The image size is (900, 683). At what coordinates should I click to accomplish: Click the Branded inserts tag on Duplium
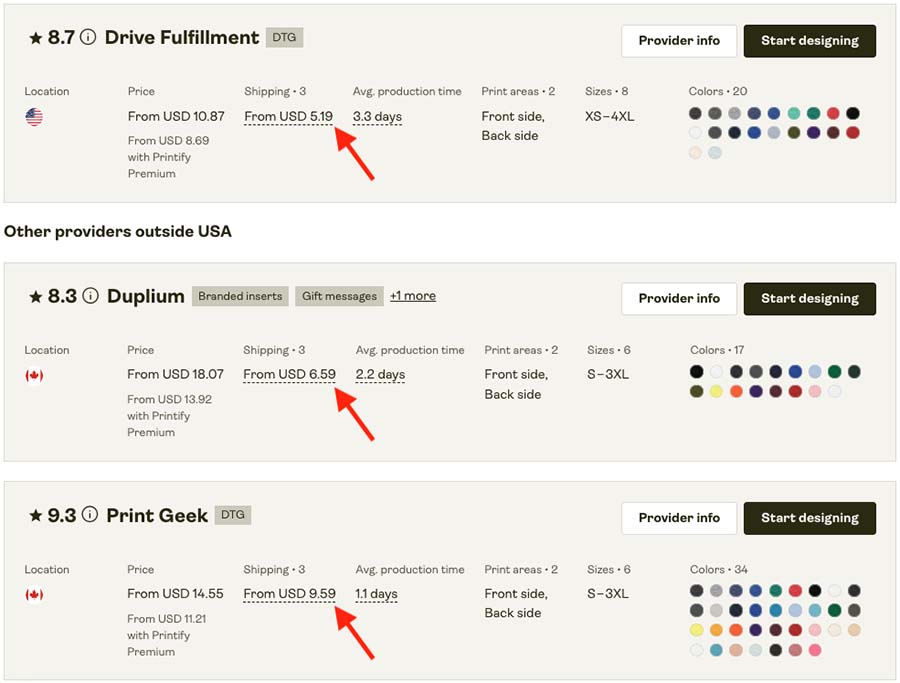click(240, 296)
